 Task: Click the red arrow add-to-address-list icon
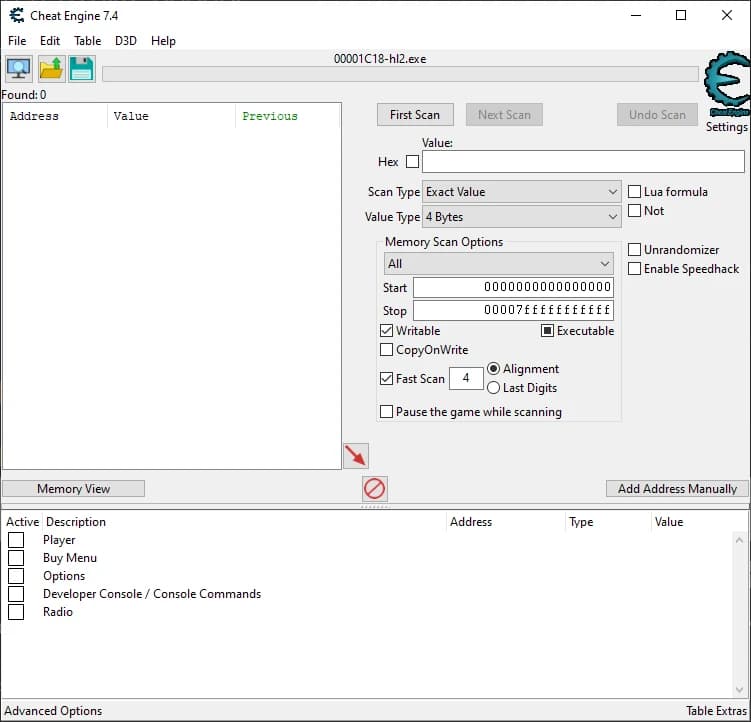coord(356,456)
